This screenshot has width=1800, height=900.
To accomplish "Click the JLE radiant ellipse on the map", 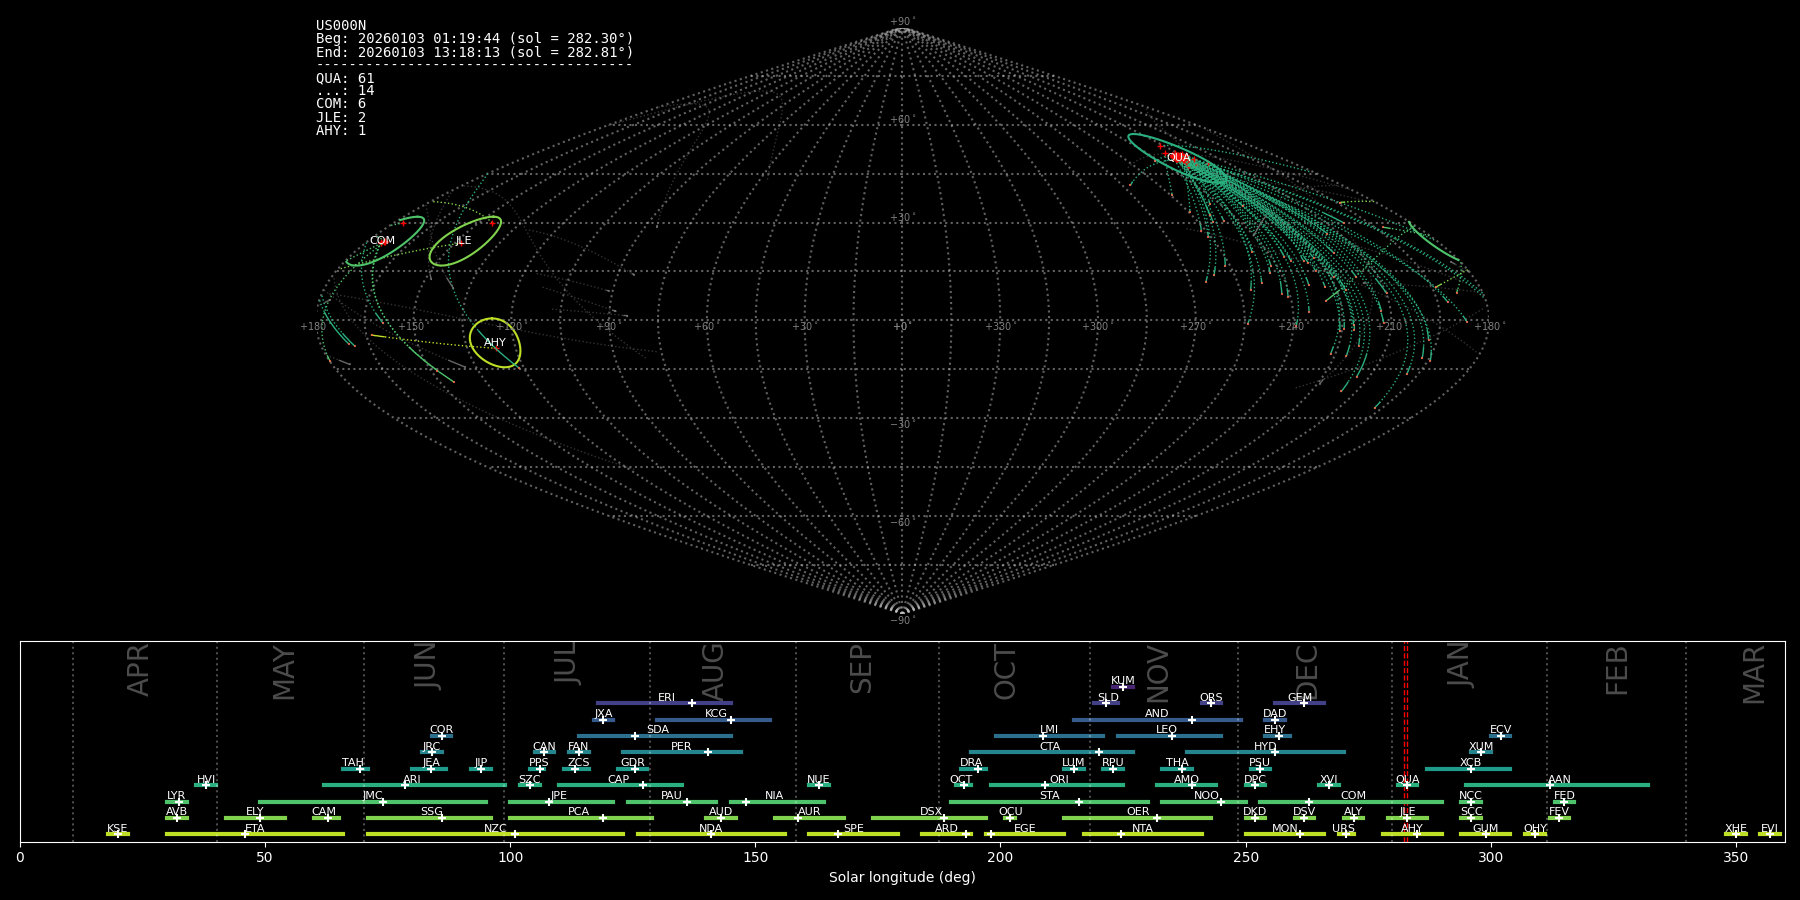I will 465,241.
